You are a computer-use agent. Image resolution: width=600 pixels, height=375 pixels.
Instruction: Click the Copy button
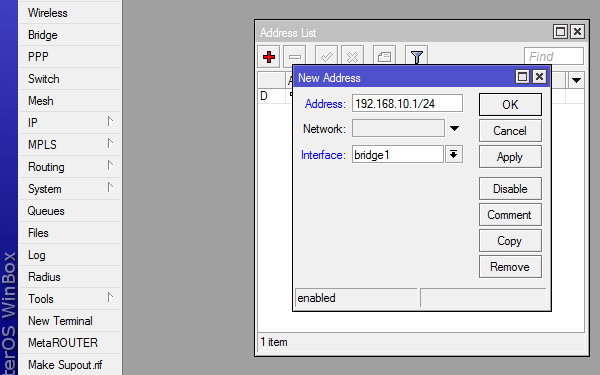pyautogui.click(x=510, y=241)
